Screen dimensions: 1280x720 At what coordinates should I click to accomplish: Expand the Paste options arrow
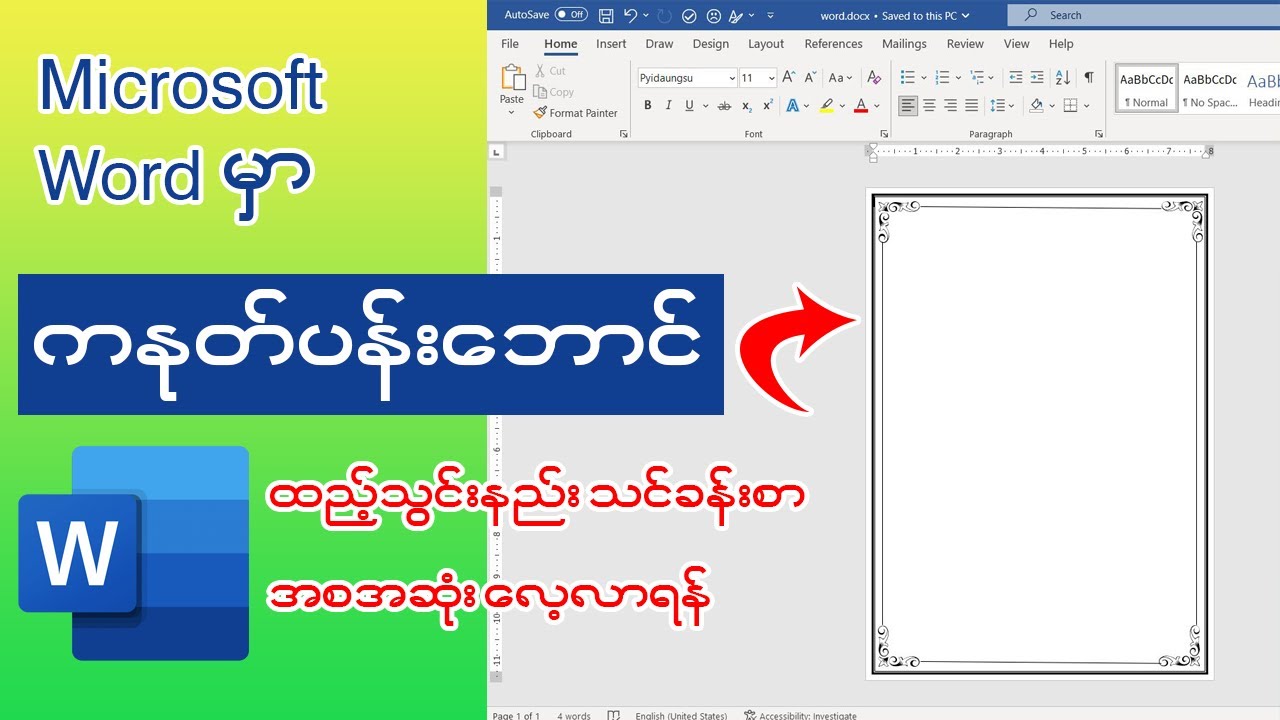(x=512, y=112)
